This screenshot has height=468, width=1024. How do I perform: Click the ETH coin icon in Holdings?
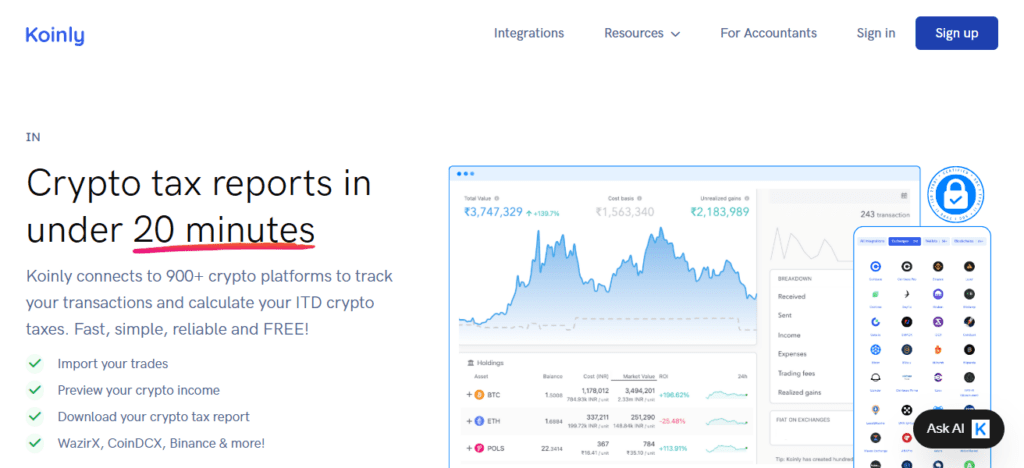tap(479, 421)
